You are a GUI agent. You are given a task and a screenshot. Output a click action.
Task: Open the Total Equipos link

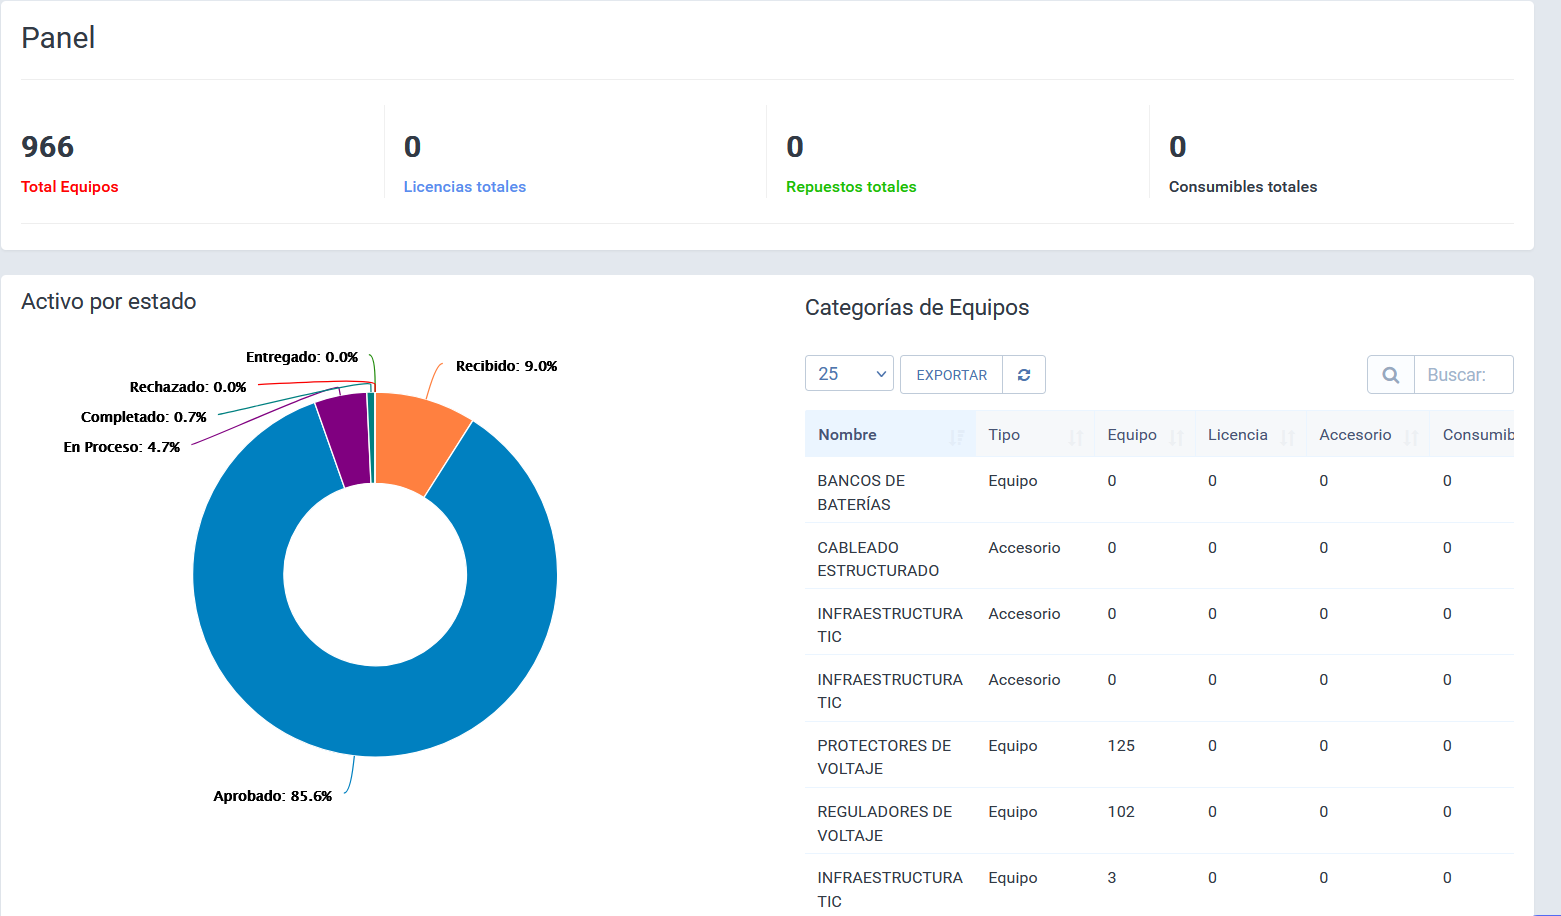[70, 187]
